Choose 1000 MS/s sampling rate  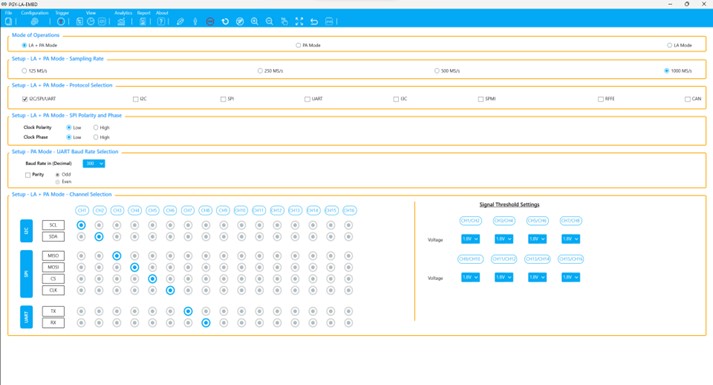[x=667, y=71]
